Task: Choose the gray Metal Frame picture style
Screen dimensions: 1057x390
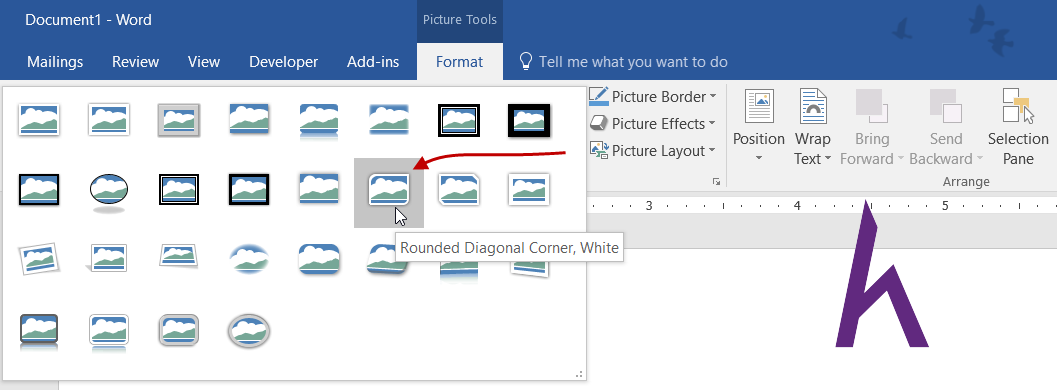Action: point(179,120)
